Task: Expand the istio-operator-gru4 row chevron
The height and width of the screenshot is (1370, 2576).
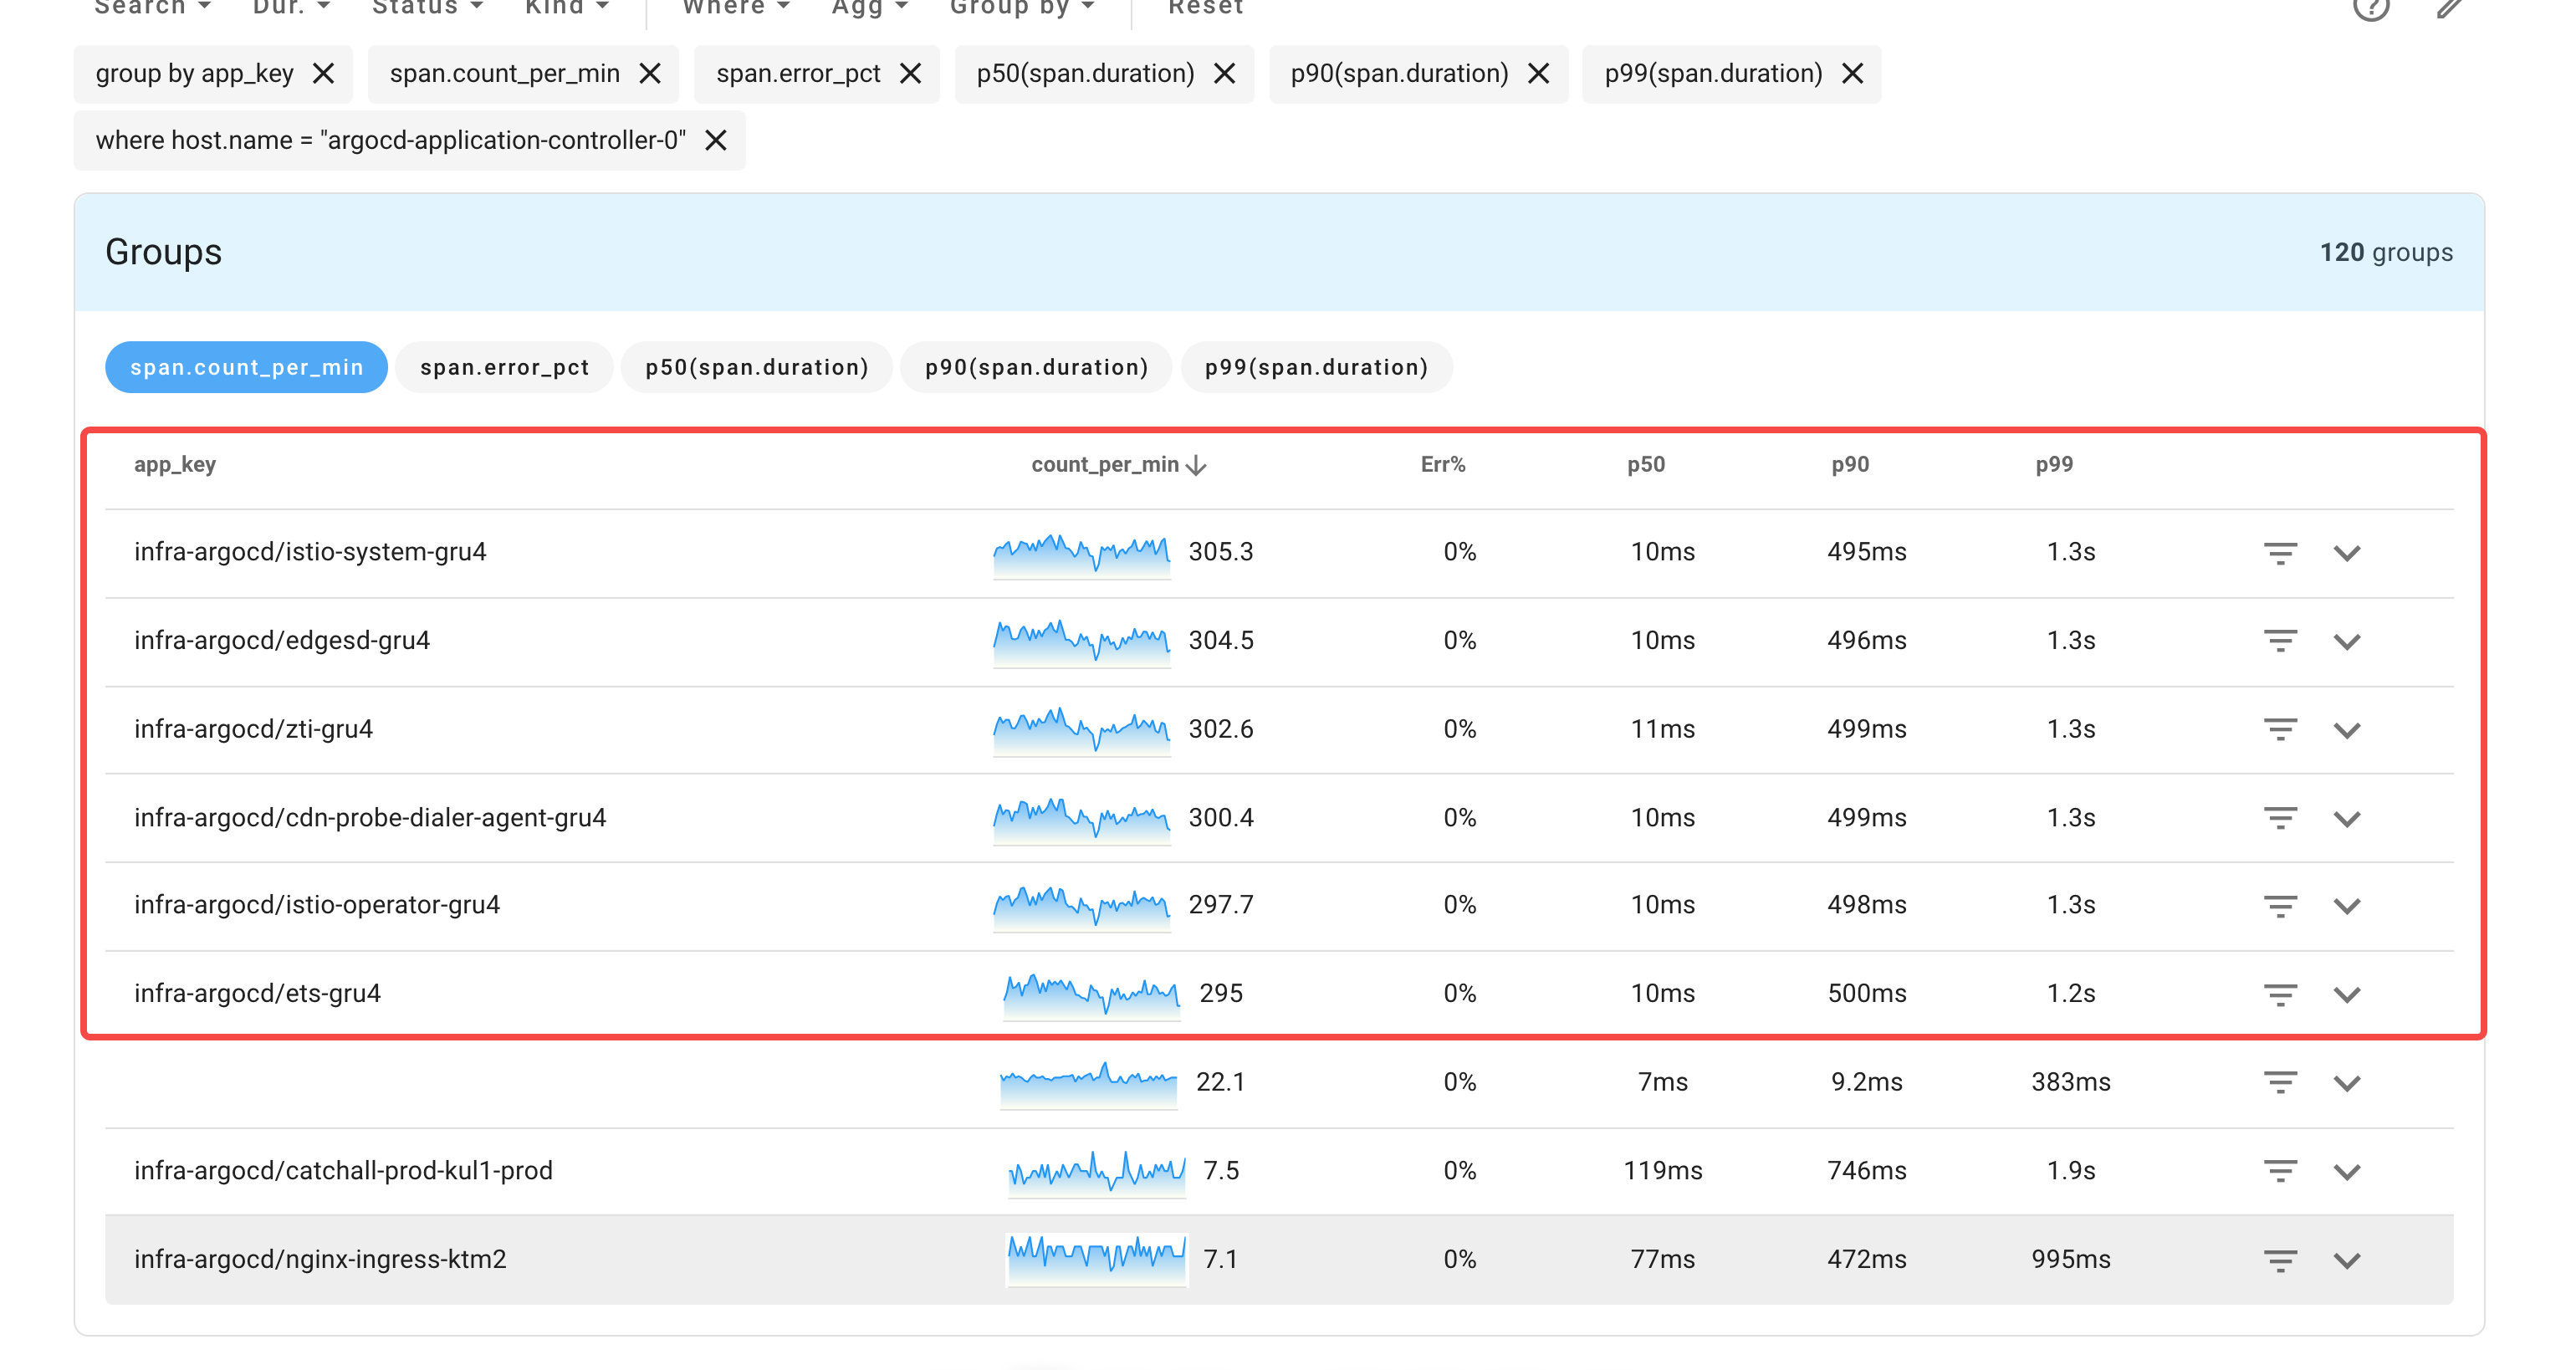Action: [x=2348, y=905]
